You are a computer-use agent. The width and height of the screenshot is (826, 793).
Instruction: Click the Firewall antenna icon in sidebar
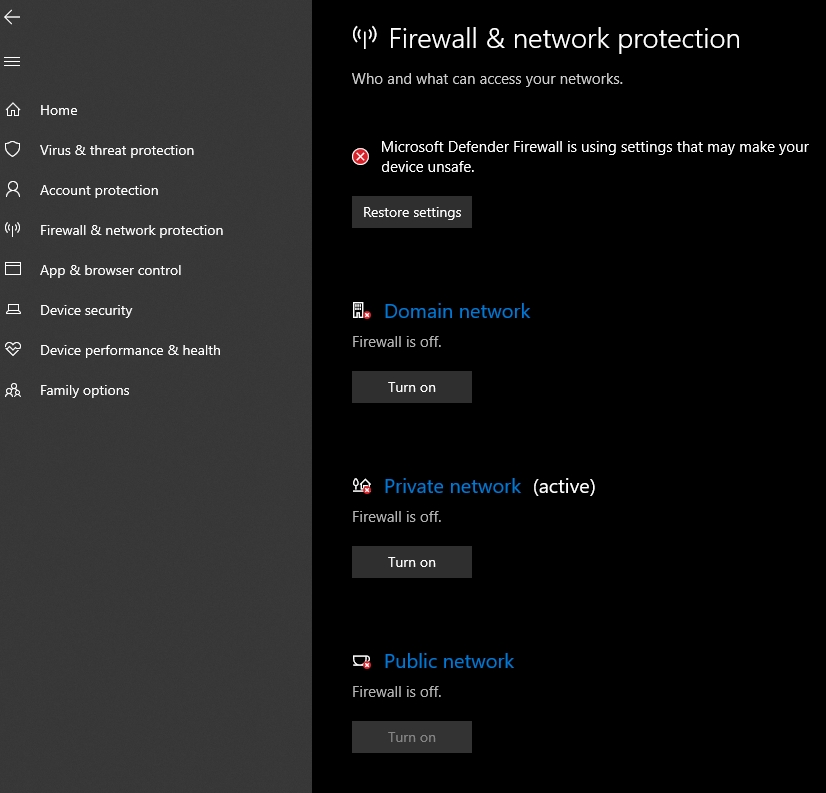[x=13, y=230]
